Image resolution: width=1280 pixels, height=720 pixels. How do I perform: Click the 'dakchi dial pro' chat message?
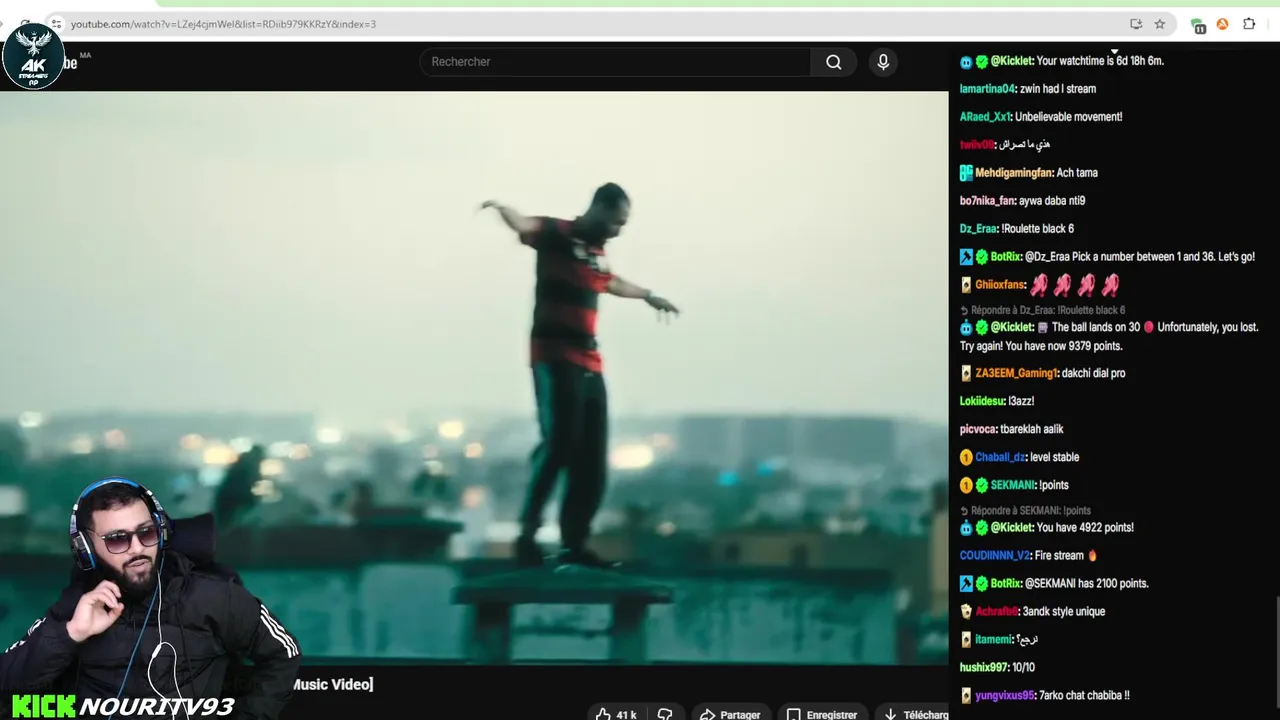(1094, 373)
